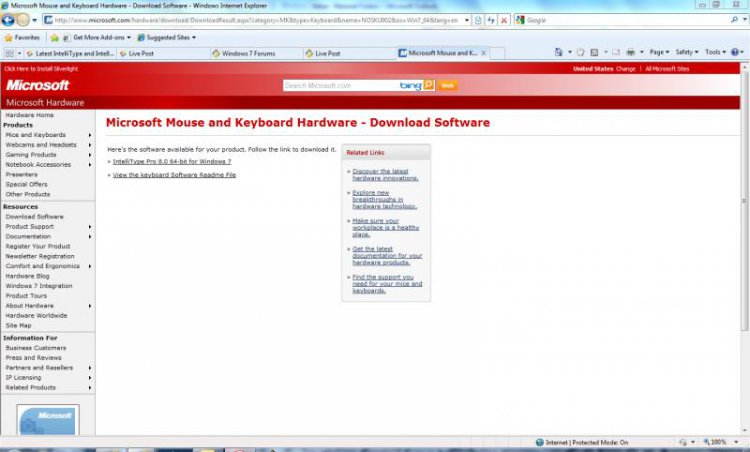Open Site Map sidebar link
Viewport: 750px width, 452px height.
tap(18, 326)
